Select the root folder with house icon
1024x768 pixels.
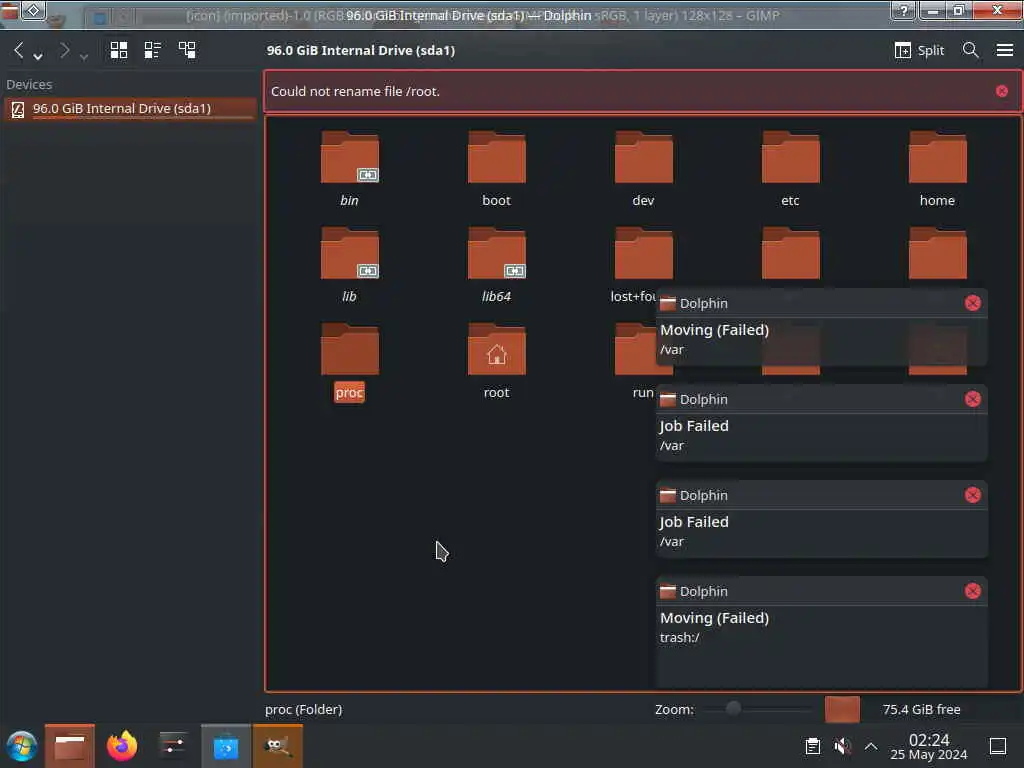point(496,362)
